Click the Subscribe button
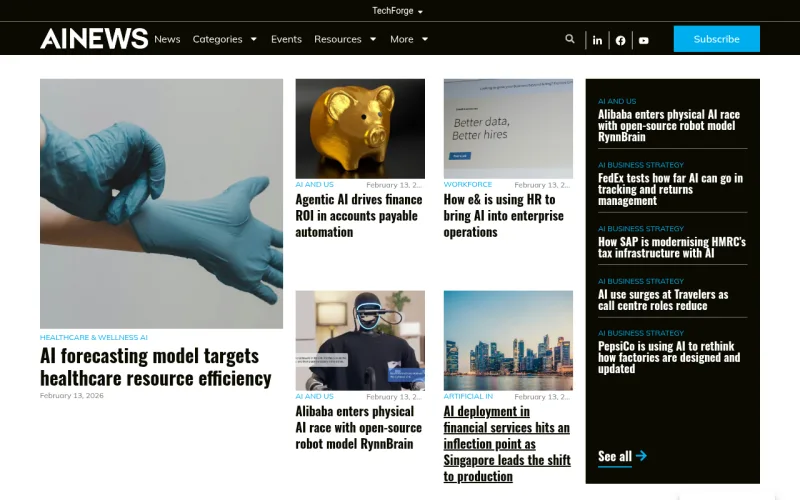 pos(716,39)
